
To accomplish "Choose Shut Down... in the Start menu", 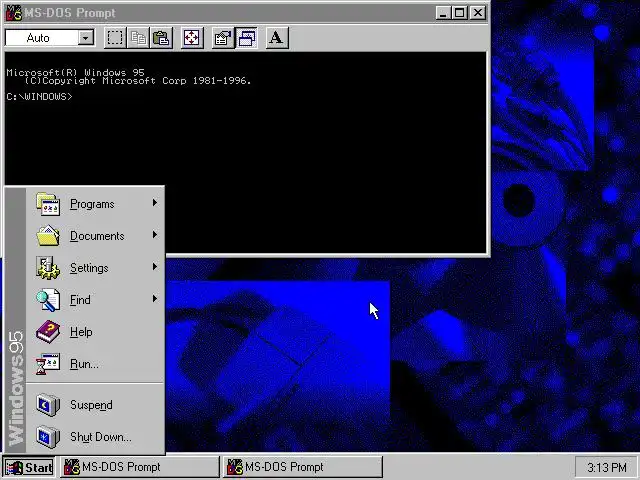I will 96,437.
